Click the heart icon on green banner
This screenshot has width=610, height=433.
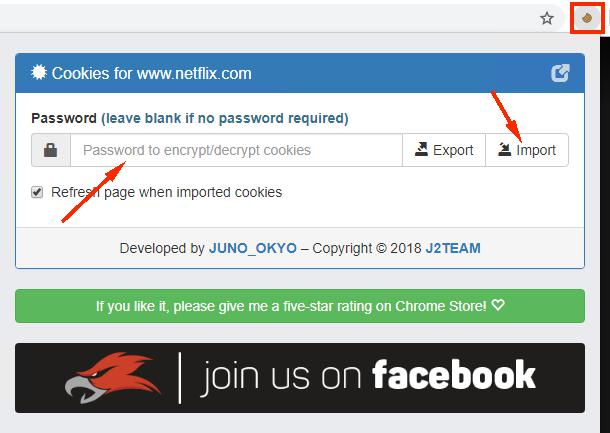point(498,305)
